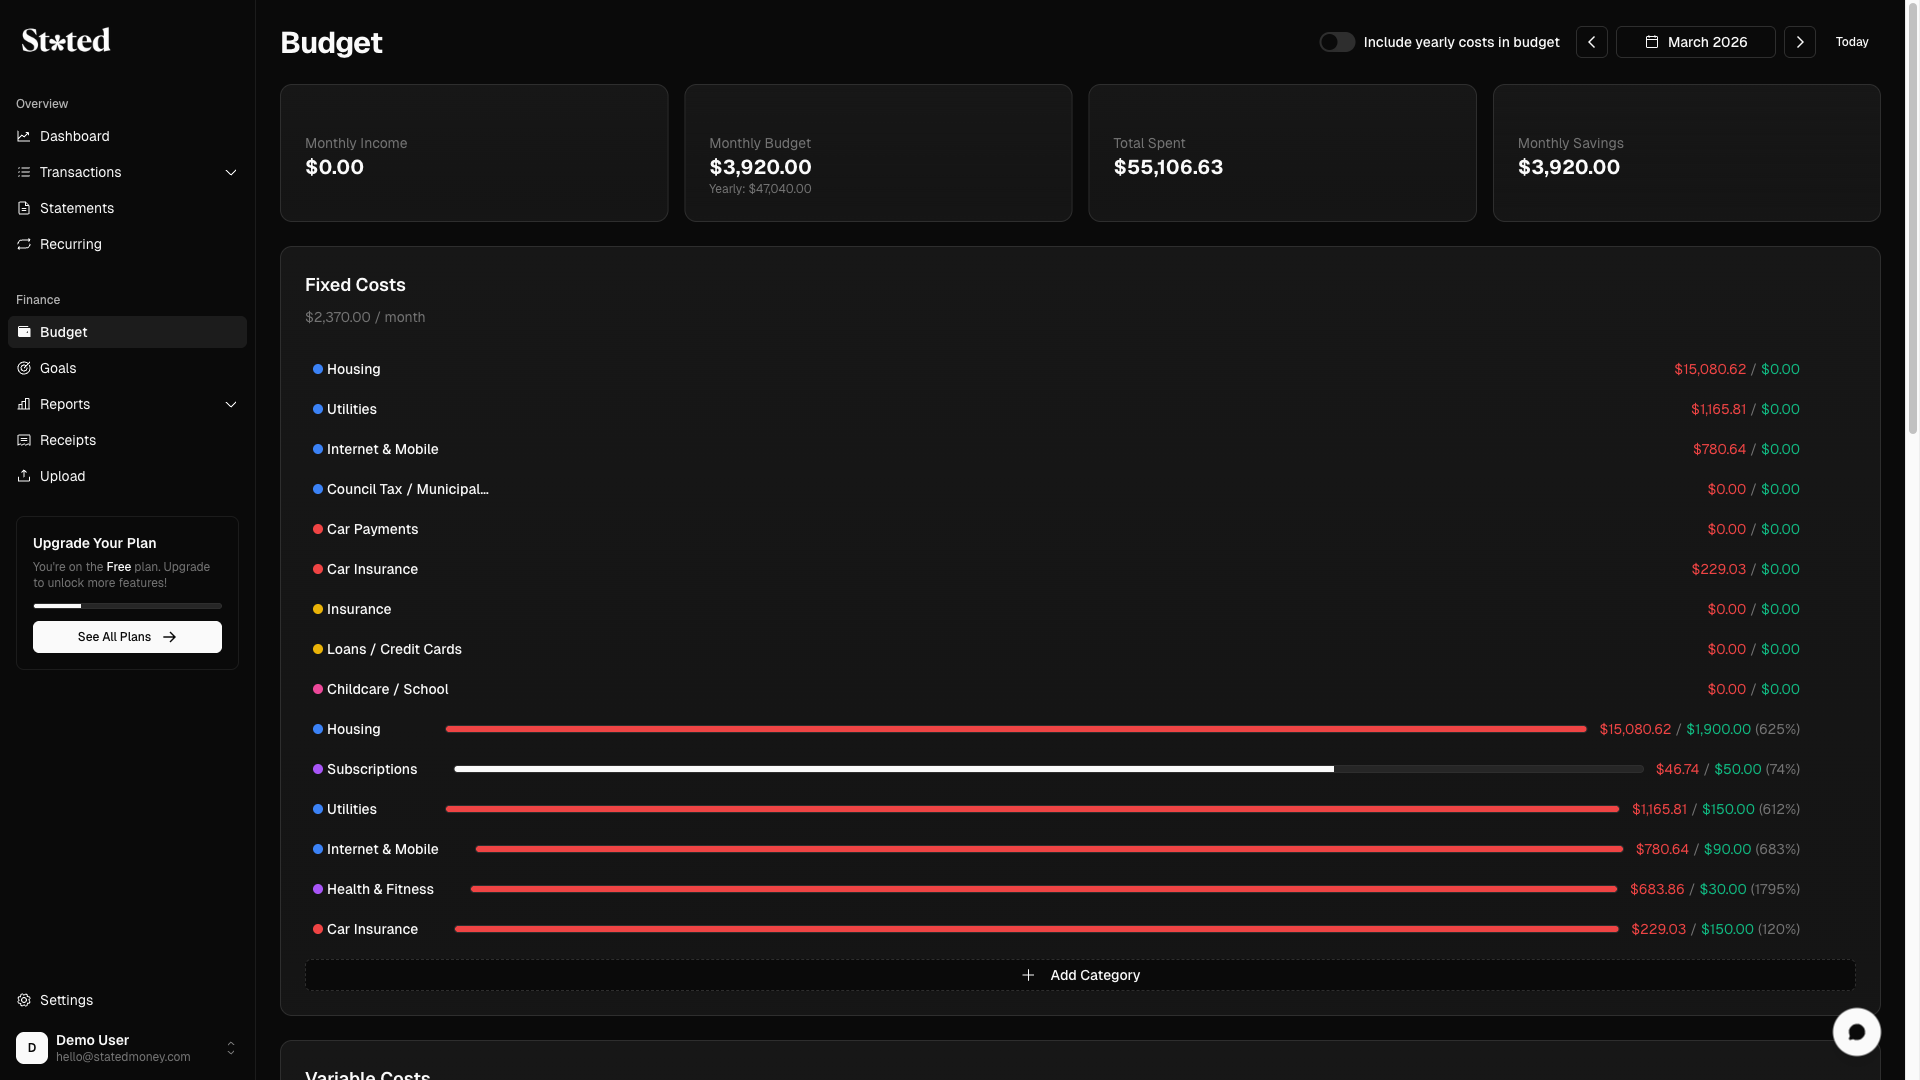
Task: Click the See All Plans button
Action: [127, 637]
